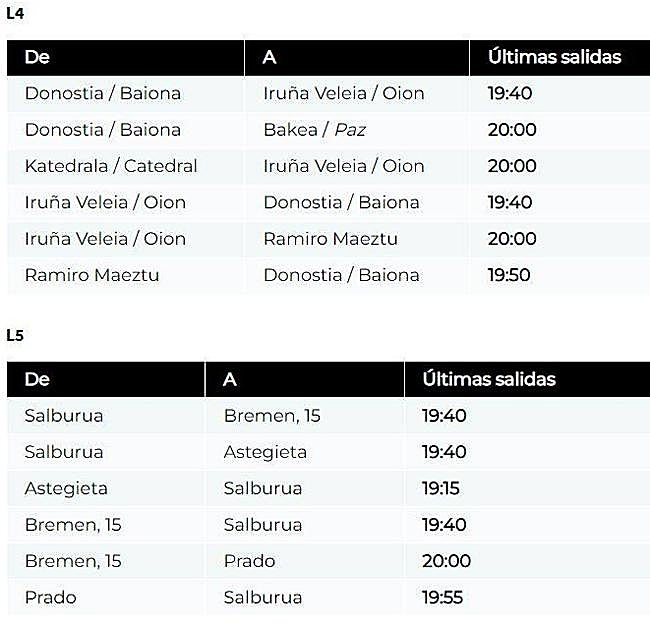Click the 19:15 departure time
650x625 pixels.
(442, 489)
